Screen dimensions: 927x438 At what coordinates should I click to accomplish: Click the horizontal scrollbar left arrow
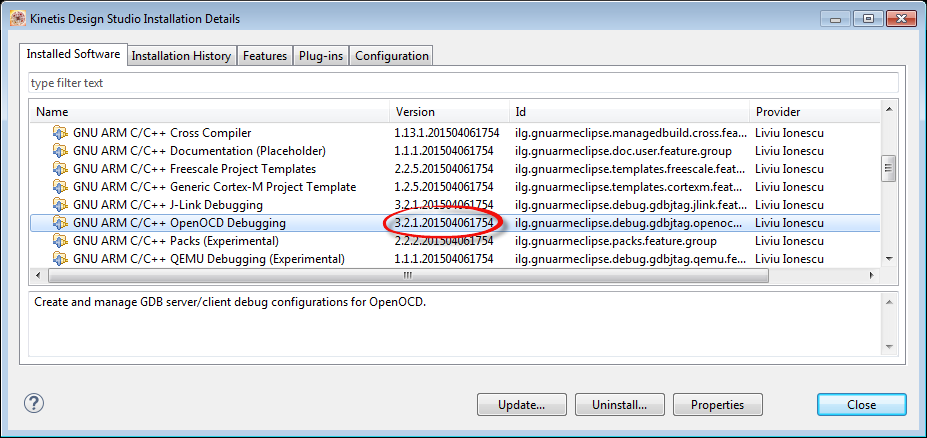click(38, 275)
